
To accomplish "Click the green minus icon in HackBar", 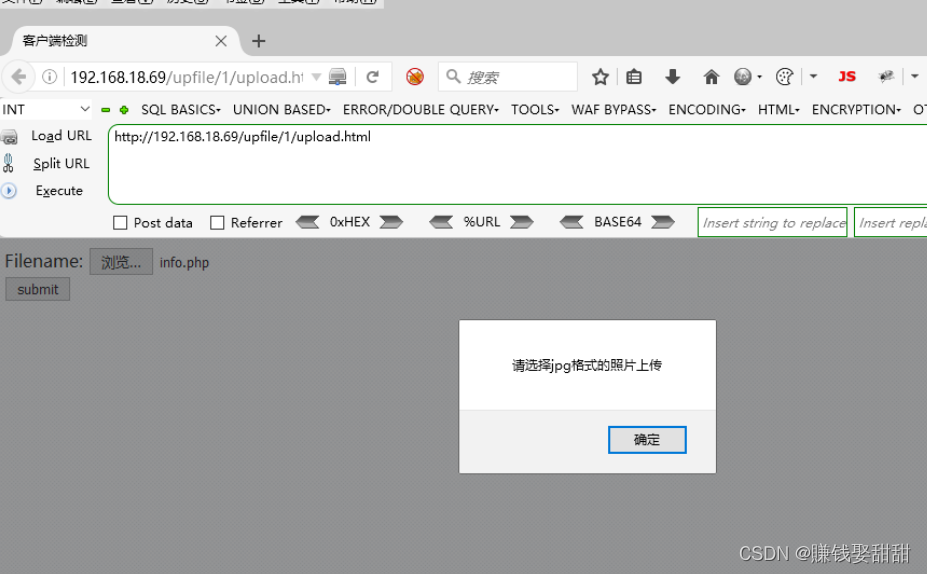I will [x=106, y=110].
